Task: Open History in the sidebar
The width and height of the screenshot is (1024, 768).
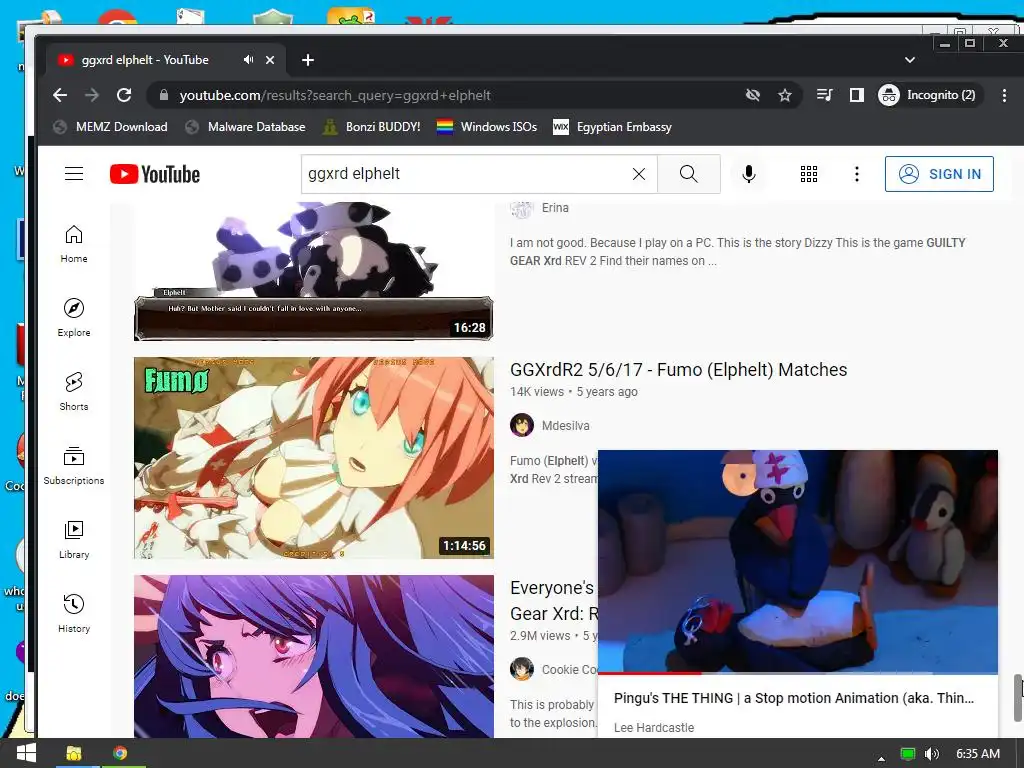Action: tap(74, 613)
